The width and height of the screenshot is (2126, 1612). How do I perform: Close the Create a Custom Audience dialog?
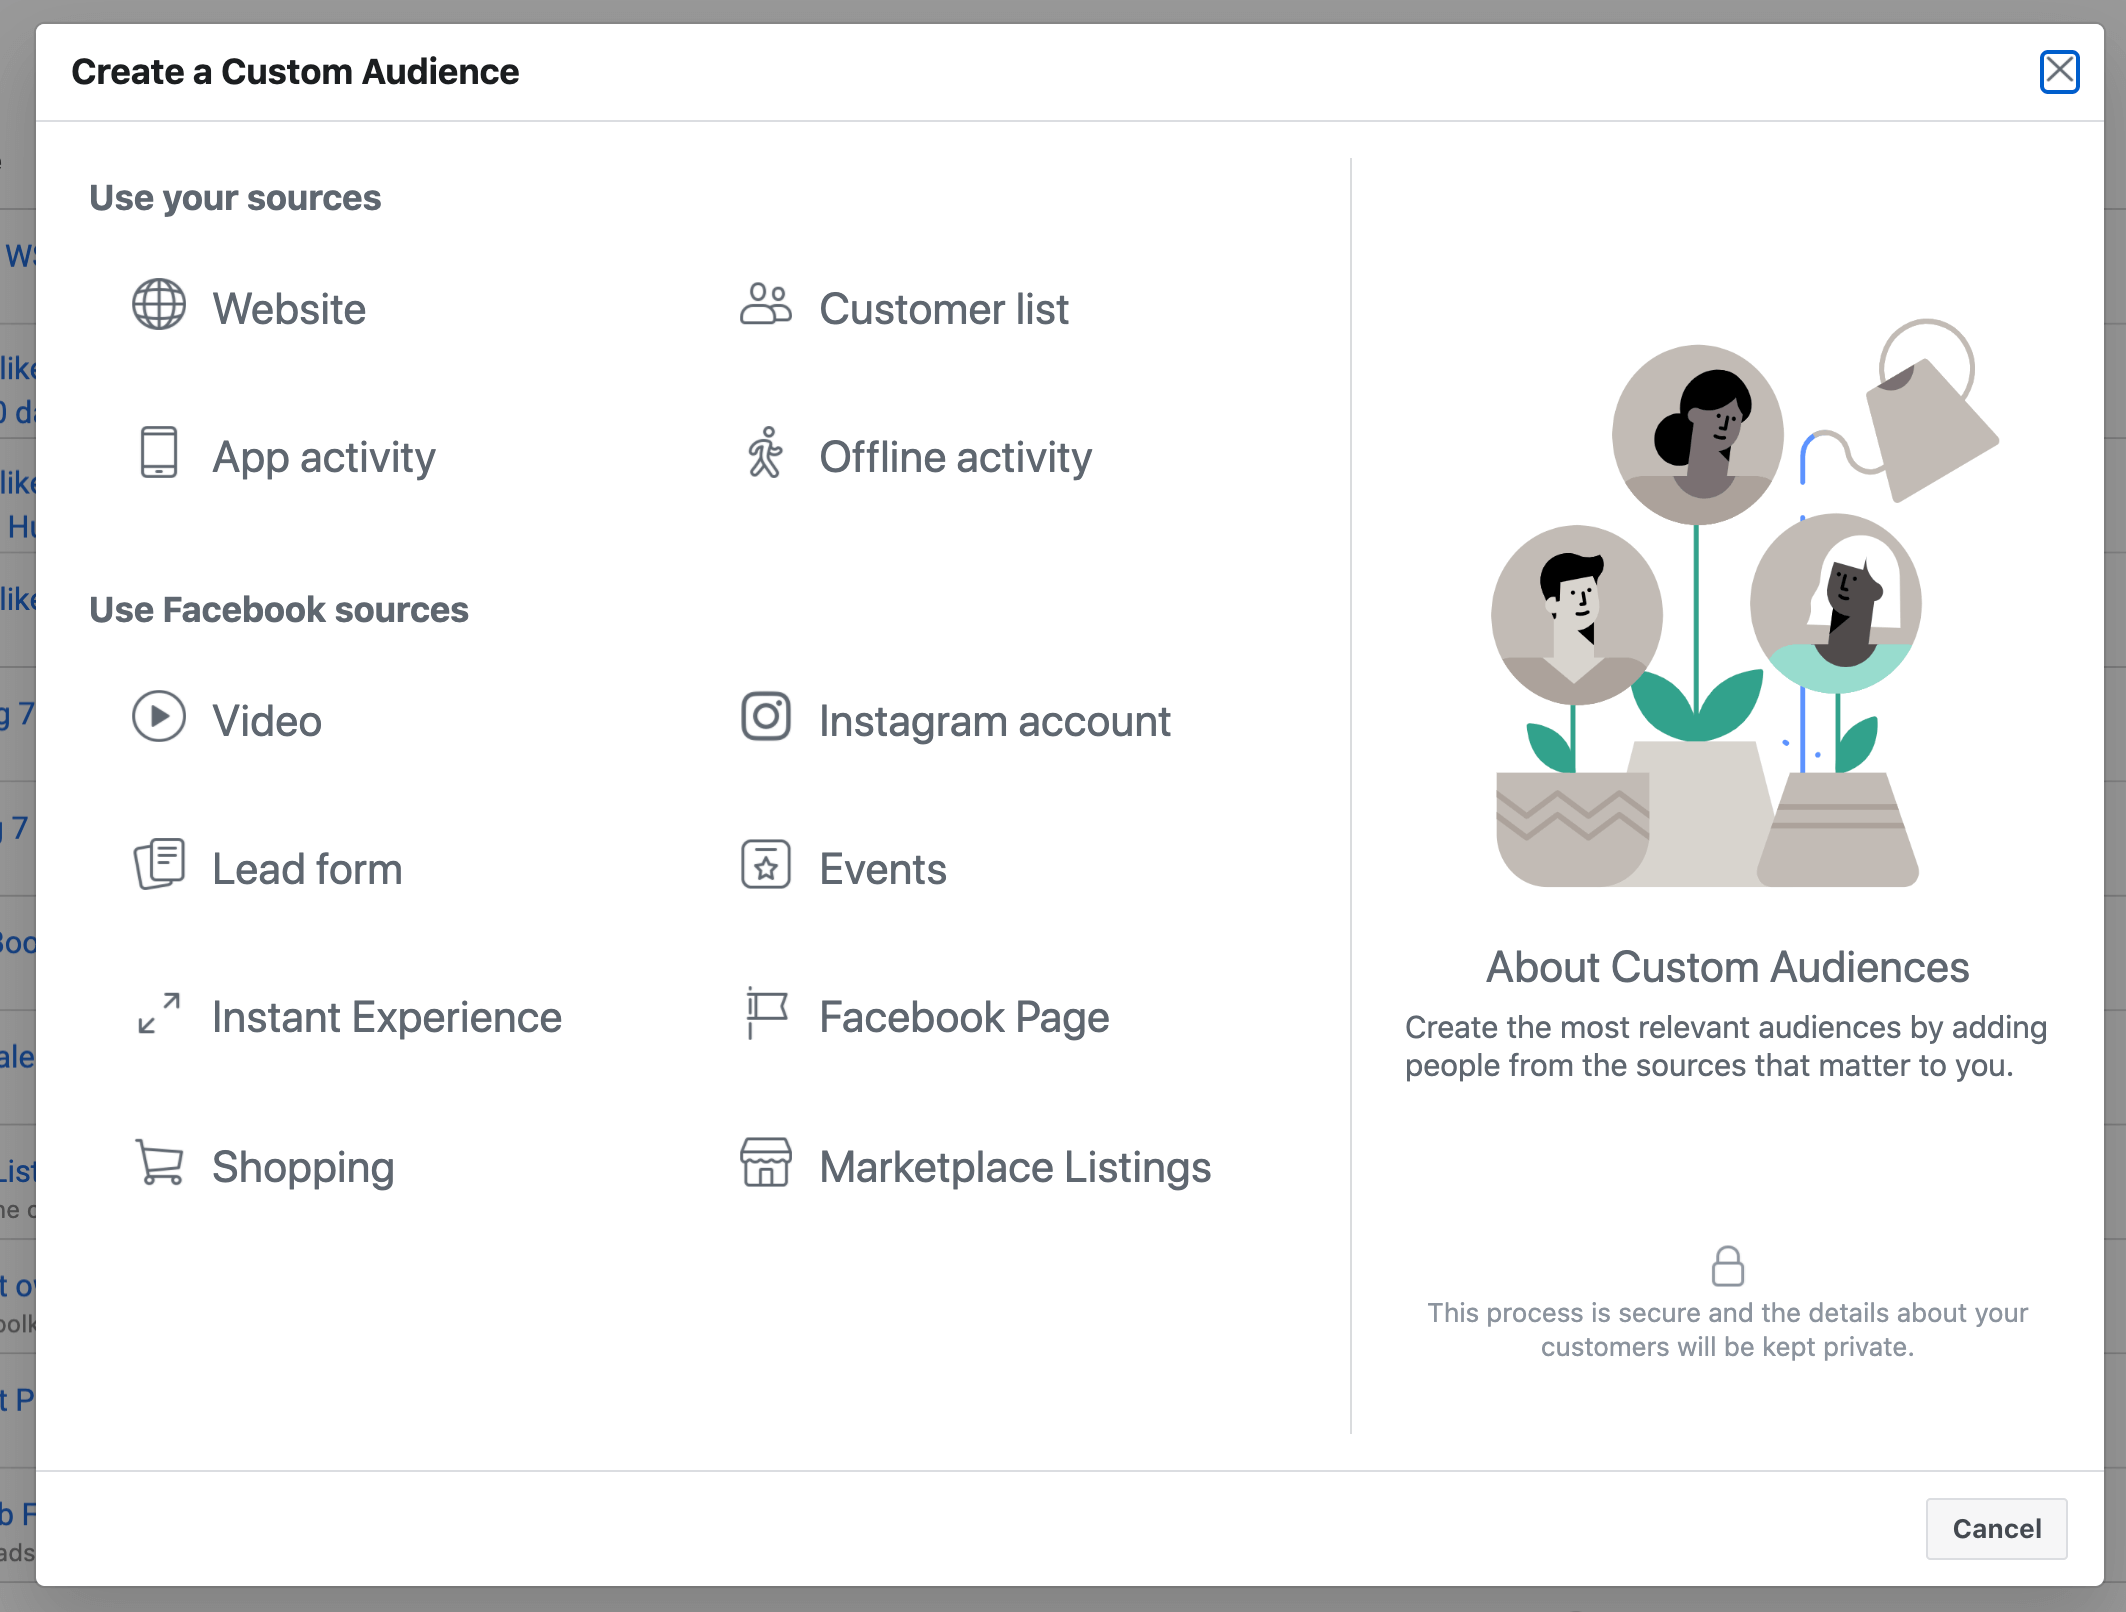[x=2059, y=71]
